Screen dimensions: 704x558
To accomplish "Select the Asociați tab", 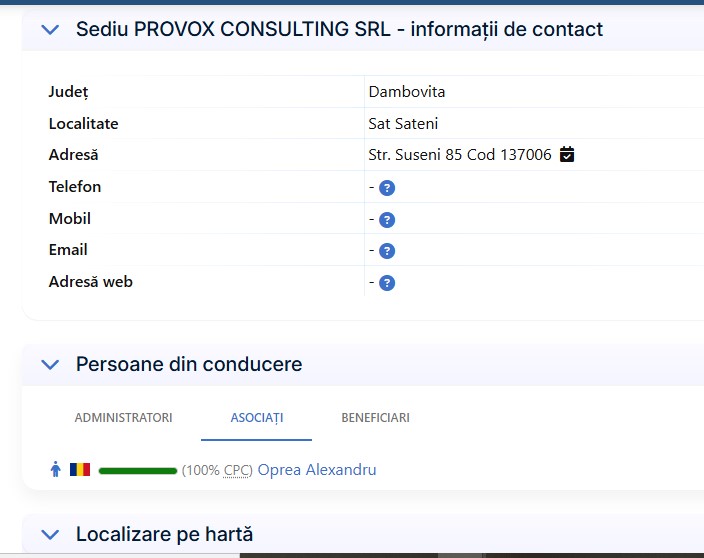I will tap(257, 418).
